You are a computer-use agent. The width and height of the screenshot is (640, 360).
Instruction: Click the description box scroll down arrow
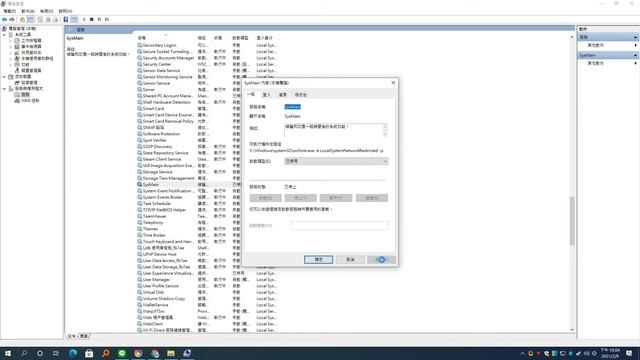tap(385, 134)
